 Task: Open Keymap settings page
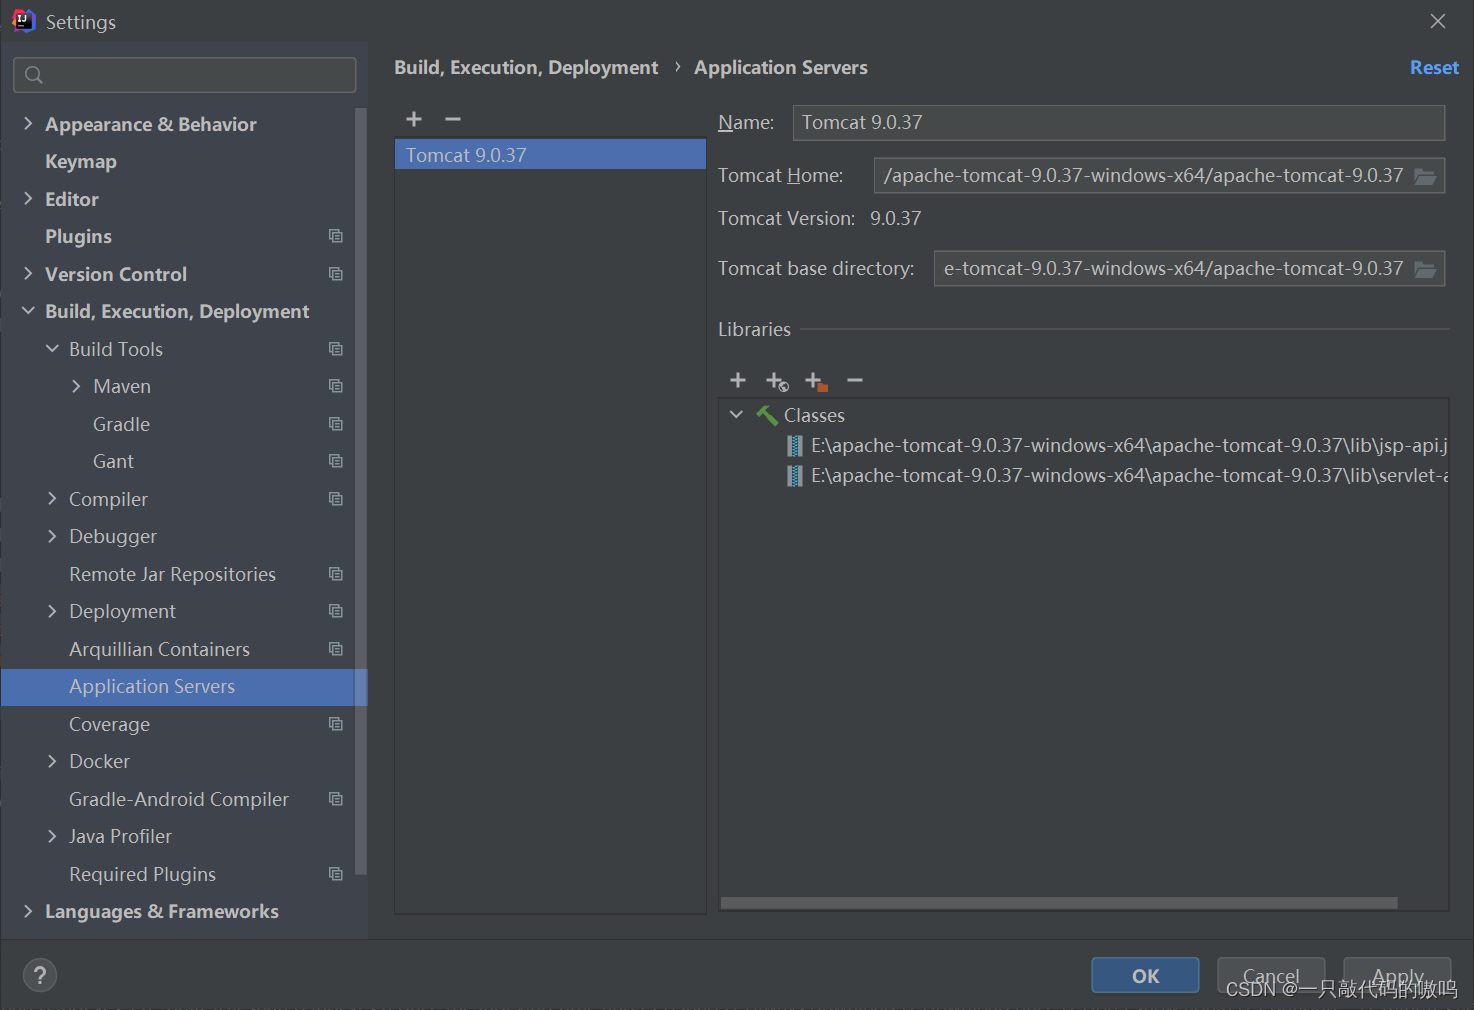coord(81,162)
